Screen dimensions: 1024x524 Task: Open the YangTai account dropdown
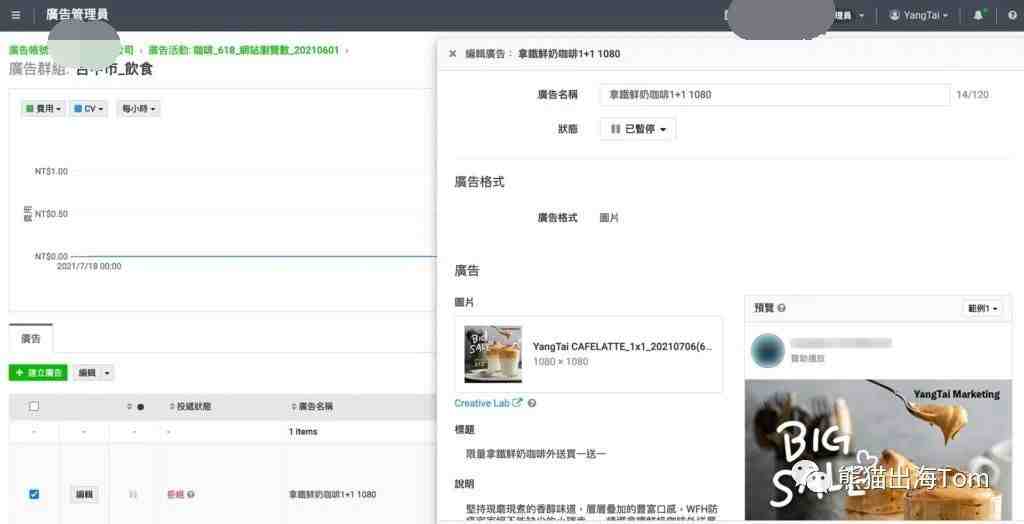point(919,15)
